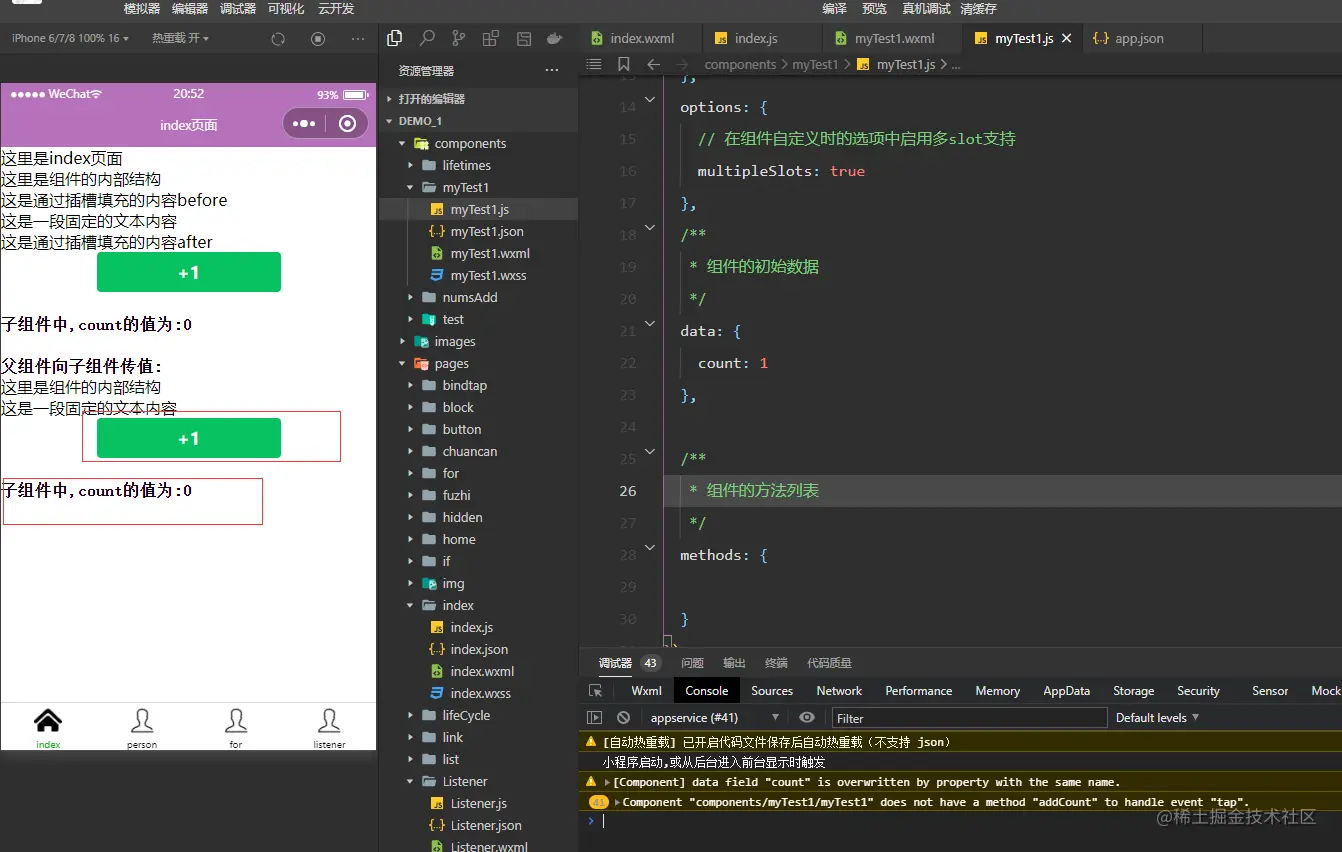
Task: Clear console with the ban icon
Action: tap(623, 718)
